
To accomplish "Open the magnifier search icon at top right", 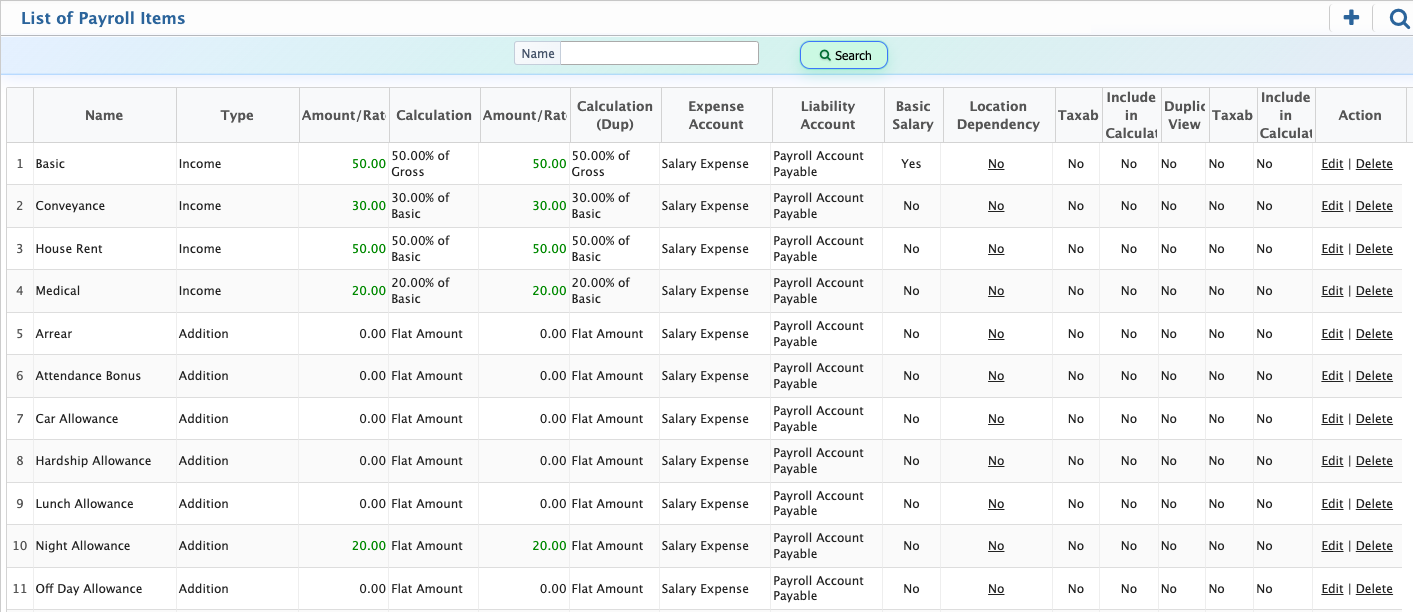I will coord(1399,18).
